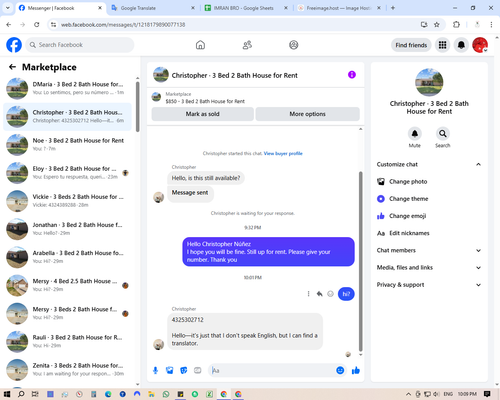Image resolution: width=500 pixels, height=400 pixels.
Task: Open Mersy 4 Bed 2.5 Bath conversation
Action: coord(68,285)
